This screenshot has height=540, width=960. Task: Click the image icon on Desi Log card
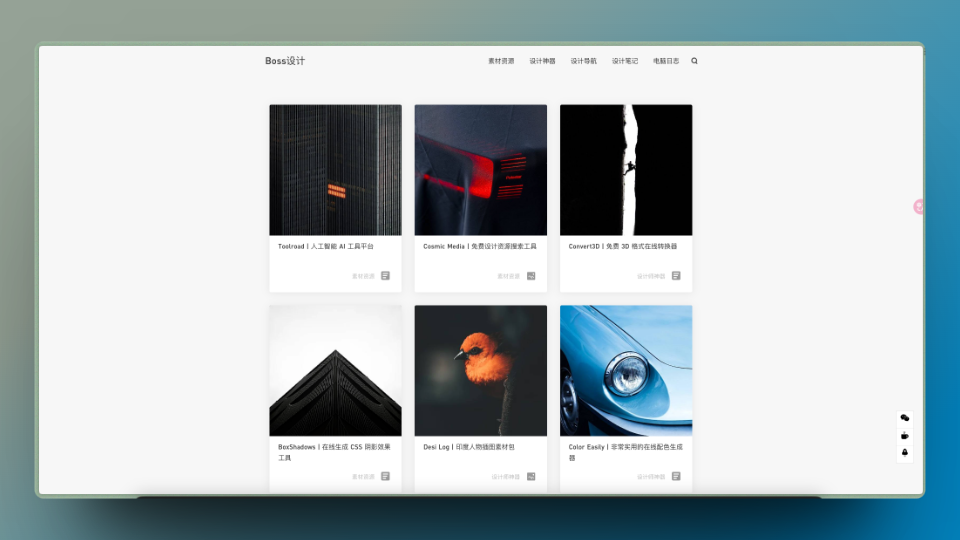click(x=531, y=477)
